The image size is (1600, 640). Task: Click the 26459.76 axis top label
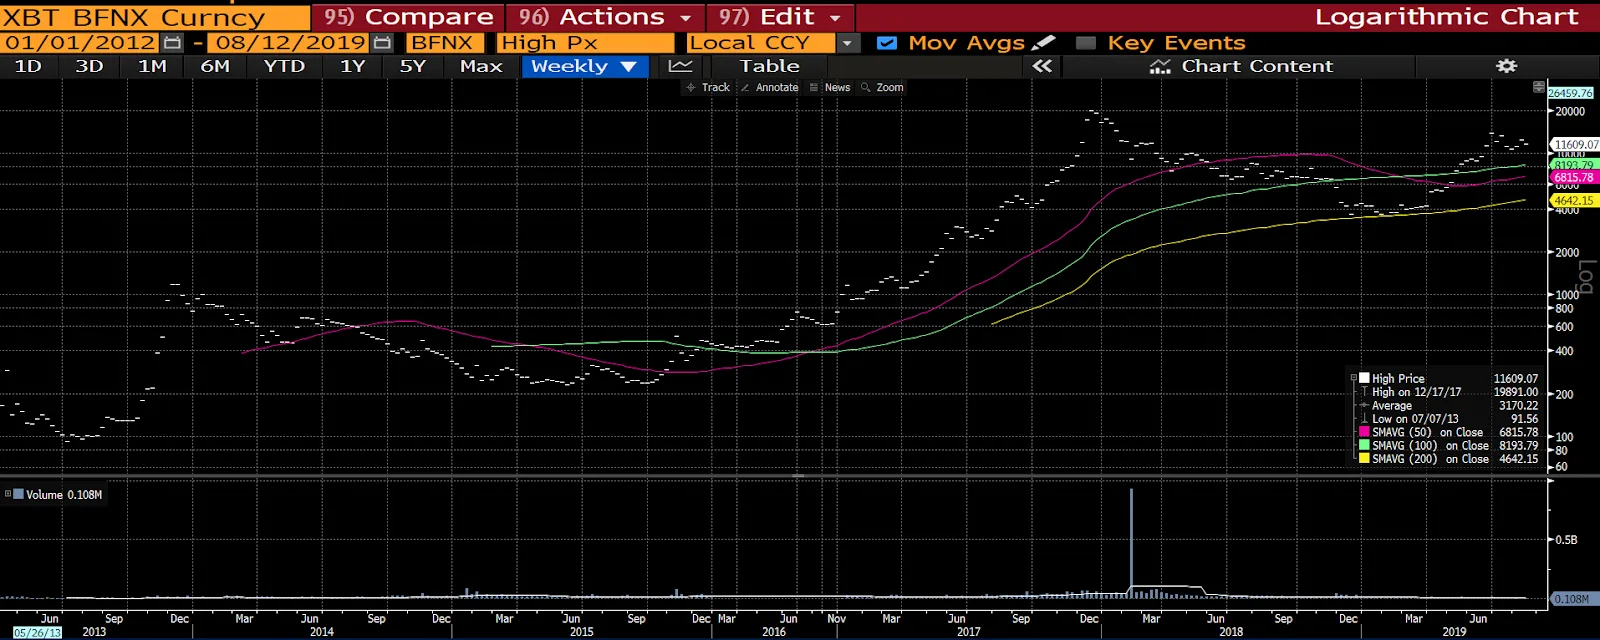coord(1571,93)
